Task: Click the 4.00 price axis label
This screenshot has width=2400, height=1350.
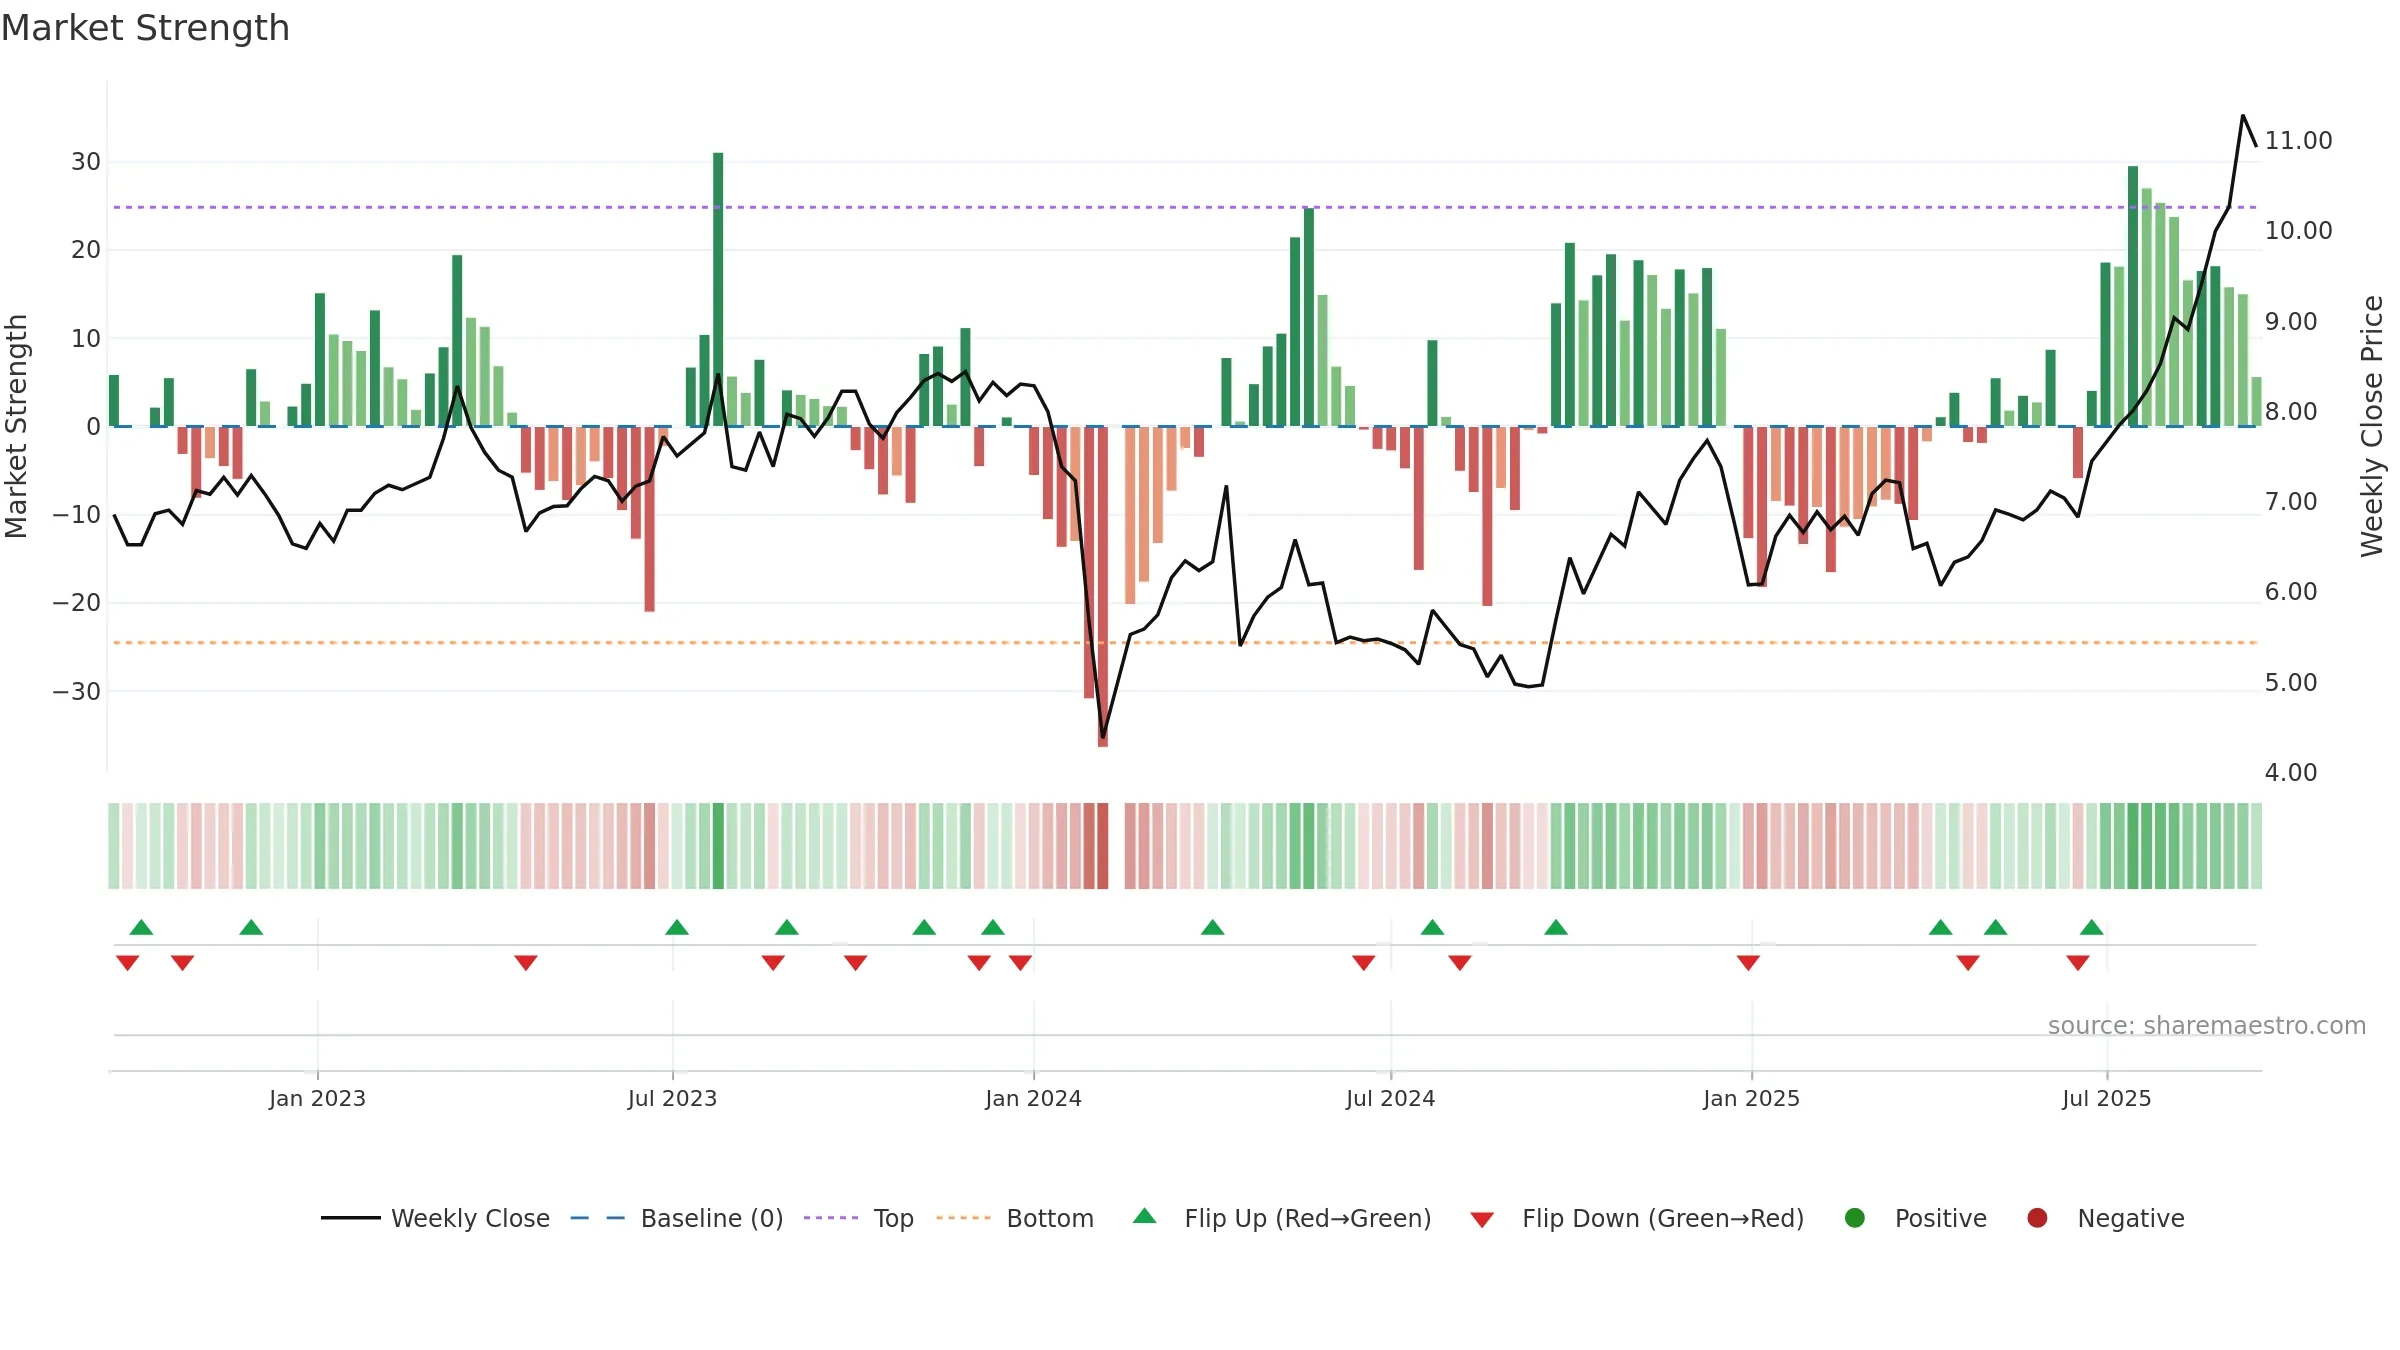Action: [x=2290, y=772]
